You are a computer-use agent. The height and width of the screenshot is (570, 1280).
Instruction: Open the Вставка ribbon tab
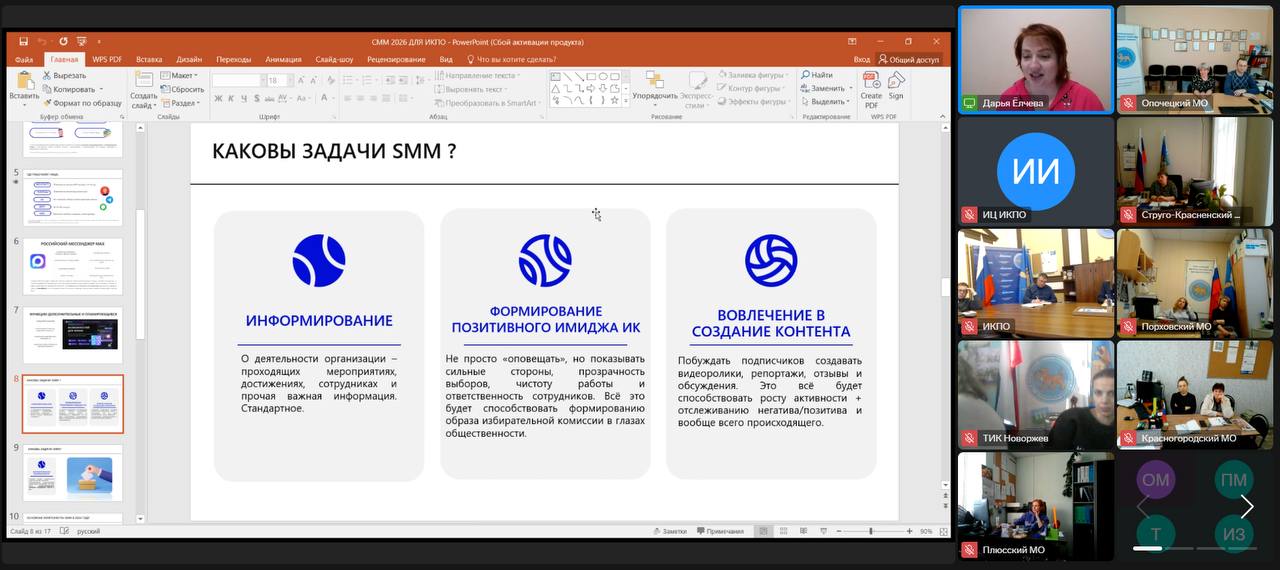pos(149,59)
